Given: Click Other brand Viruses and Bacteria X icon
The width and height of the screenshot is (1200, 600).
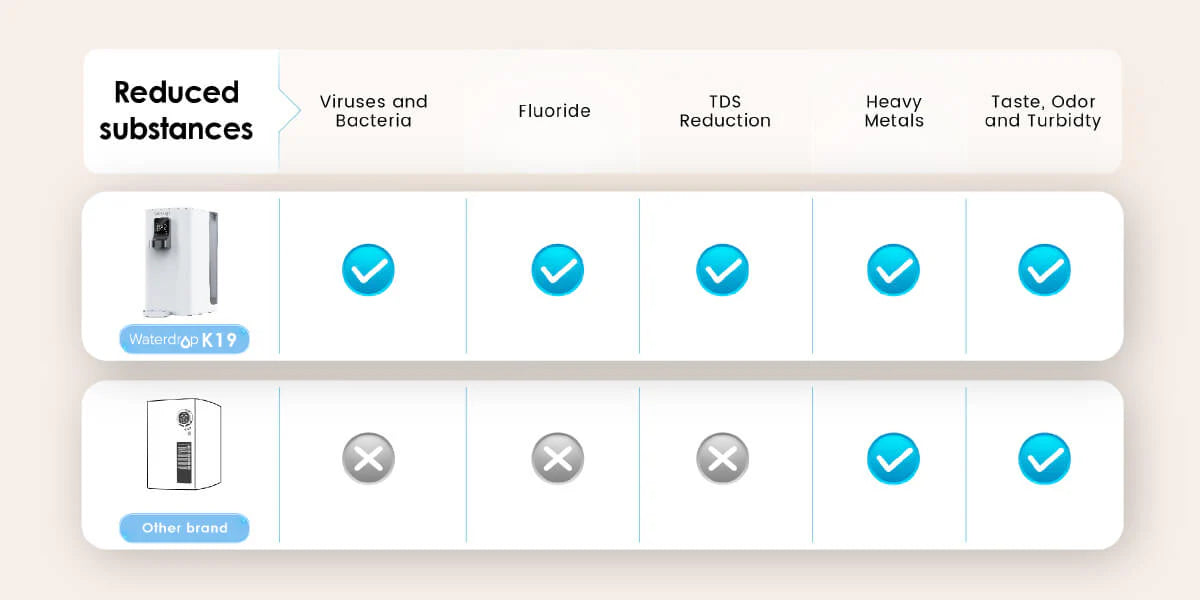Looking at the screenshot, I should [368, 459].
